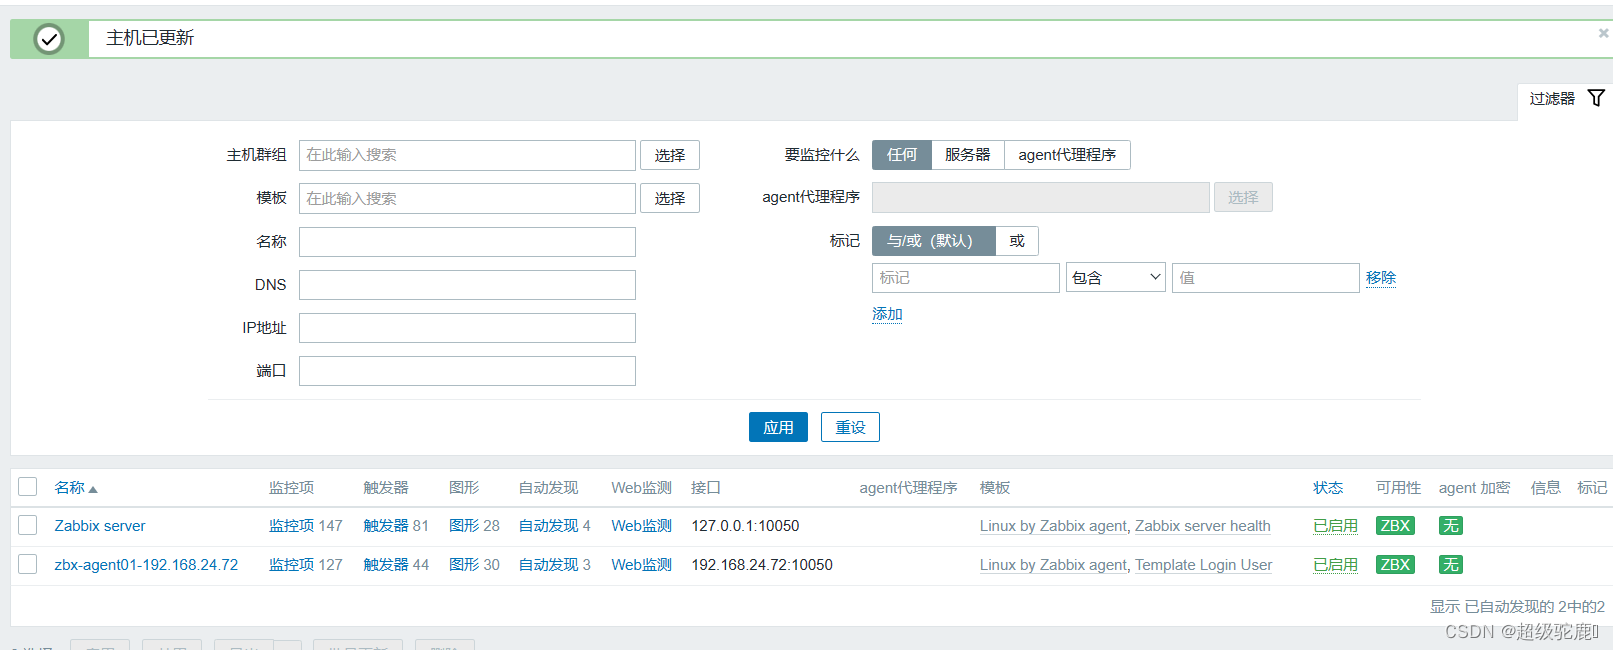
Task: Click 移除 to remove the tag filter
Action: (x=1381, y=278)
